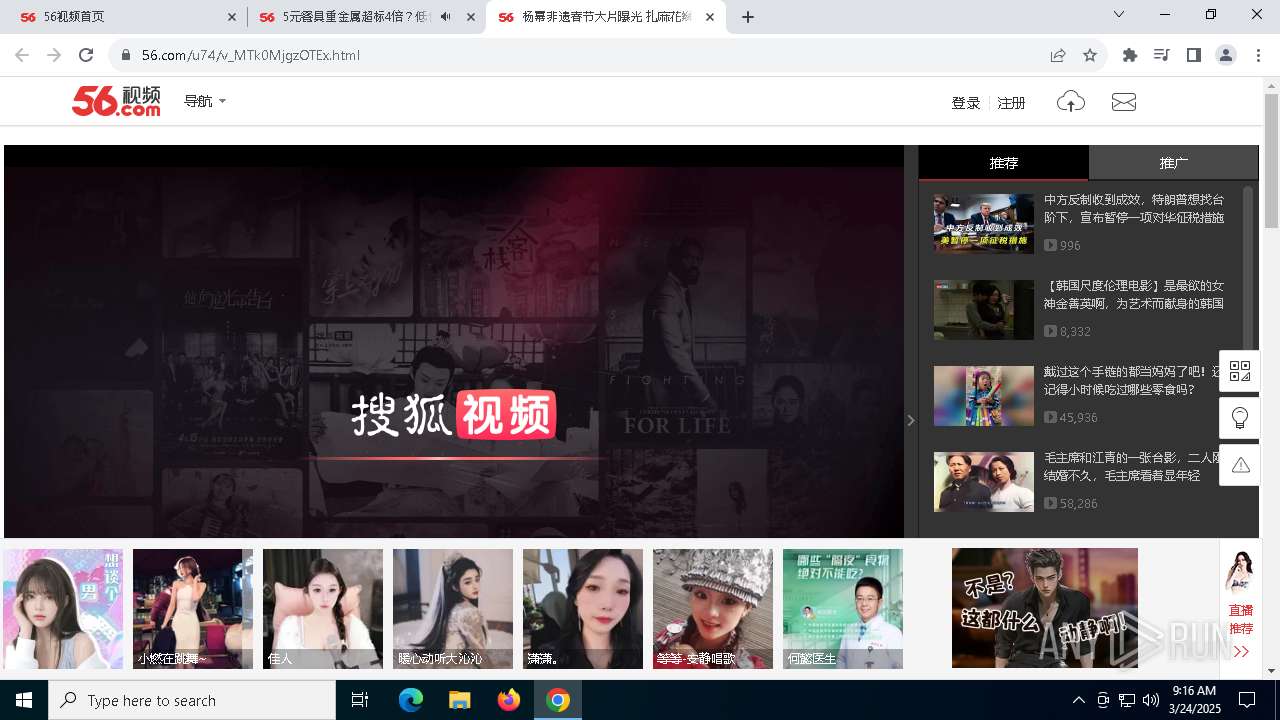Launch Firefox from taskbar
The width and height of the screenshot is (1280, 720).
[509, 700]
